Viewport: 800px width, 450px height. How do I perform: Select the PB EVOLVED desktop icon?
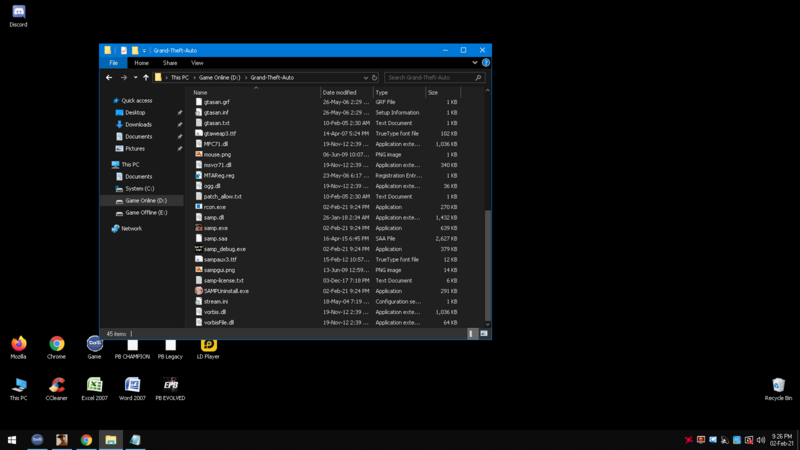coord(170,389)
